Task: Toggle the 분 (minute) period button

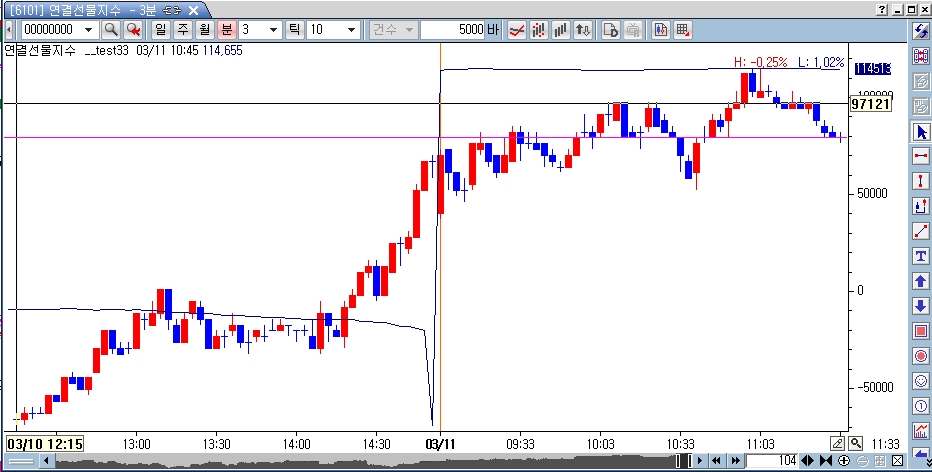Action: pos(226,30)
